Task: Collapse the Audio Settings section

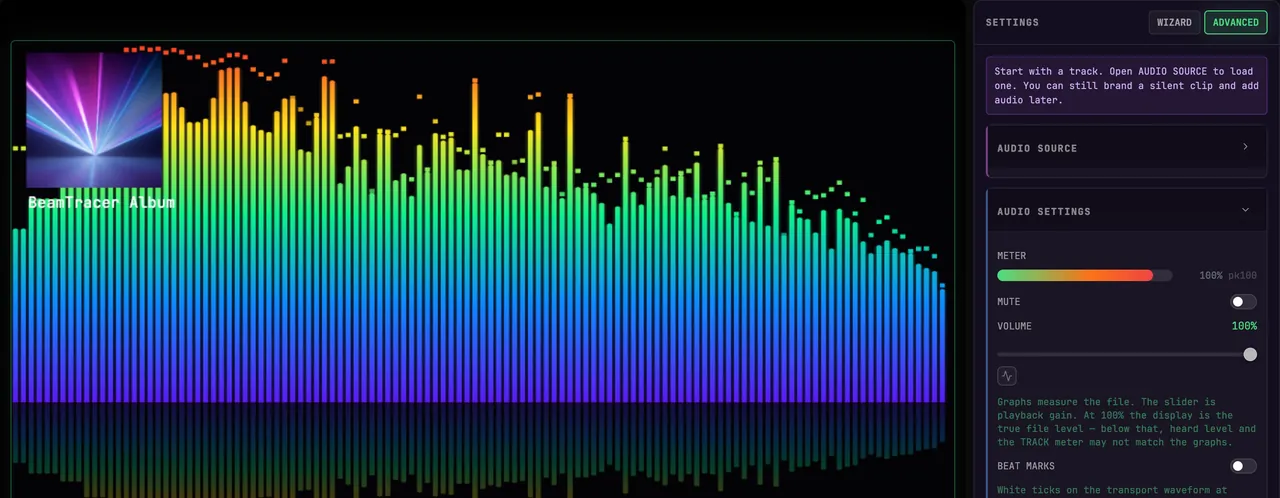Action: pyautogui.click(x=1127, y=211)
